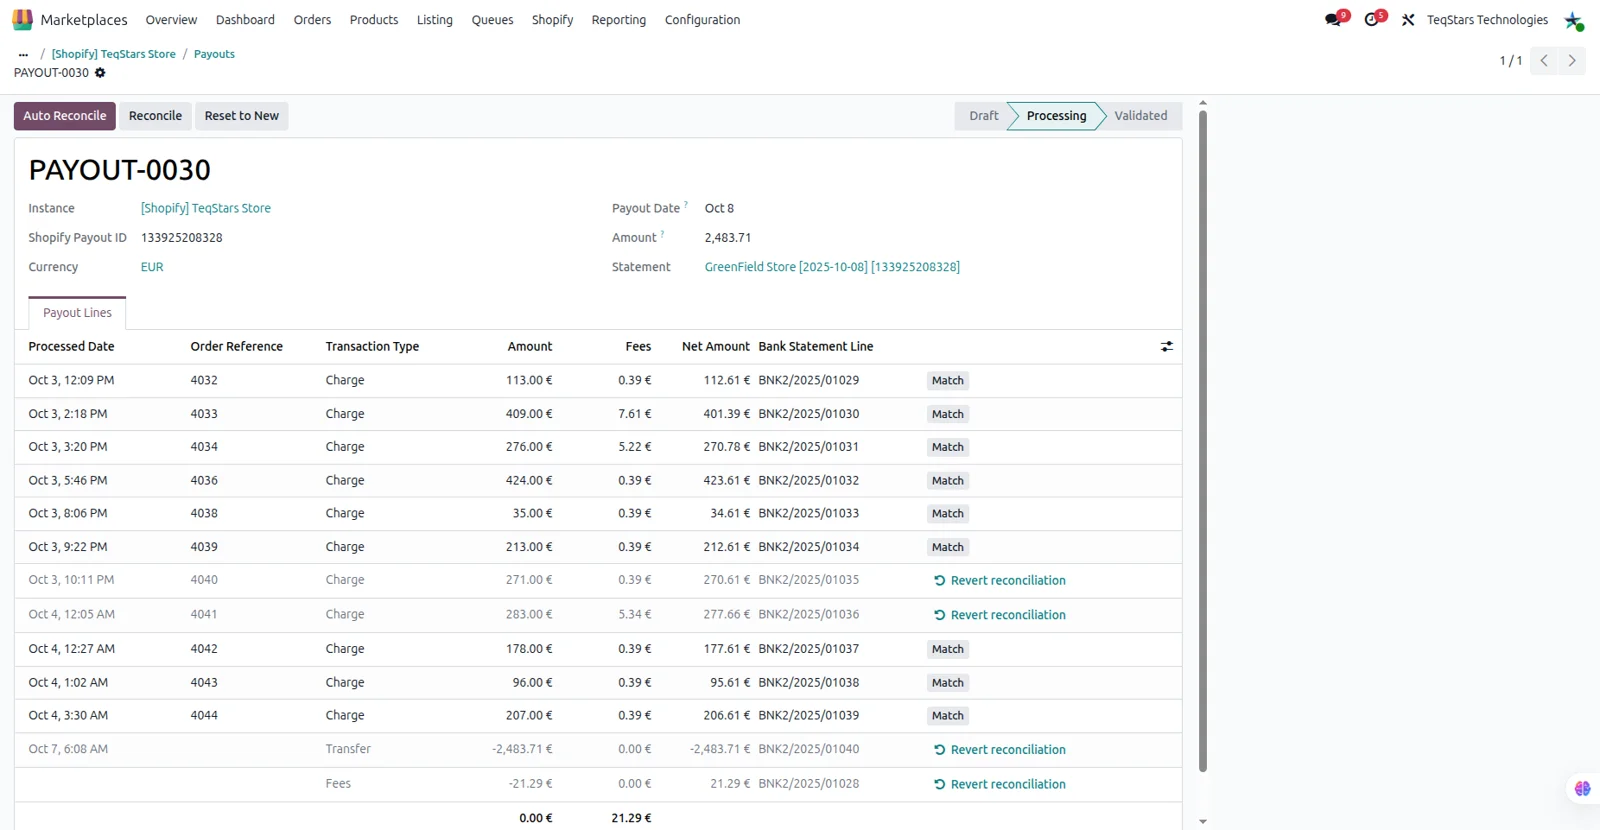The image size is (1600, 830).
Task: Open the Queues menu
Action: click(x=492, y=20)
